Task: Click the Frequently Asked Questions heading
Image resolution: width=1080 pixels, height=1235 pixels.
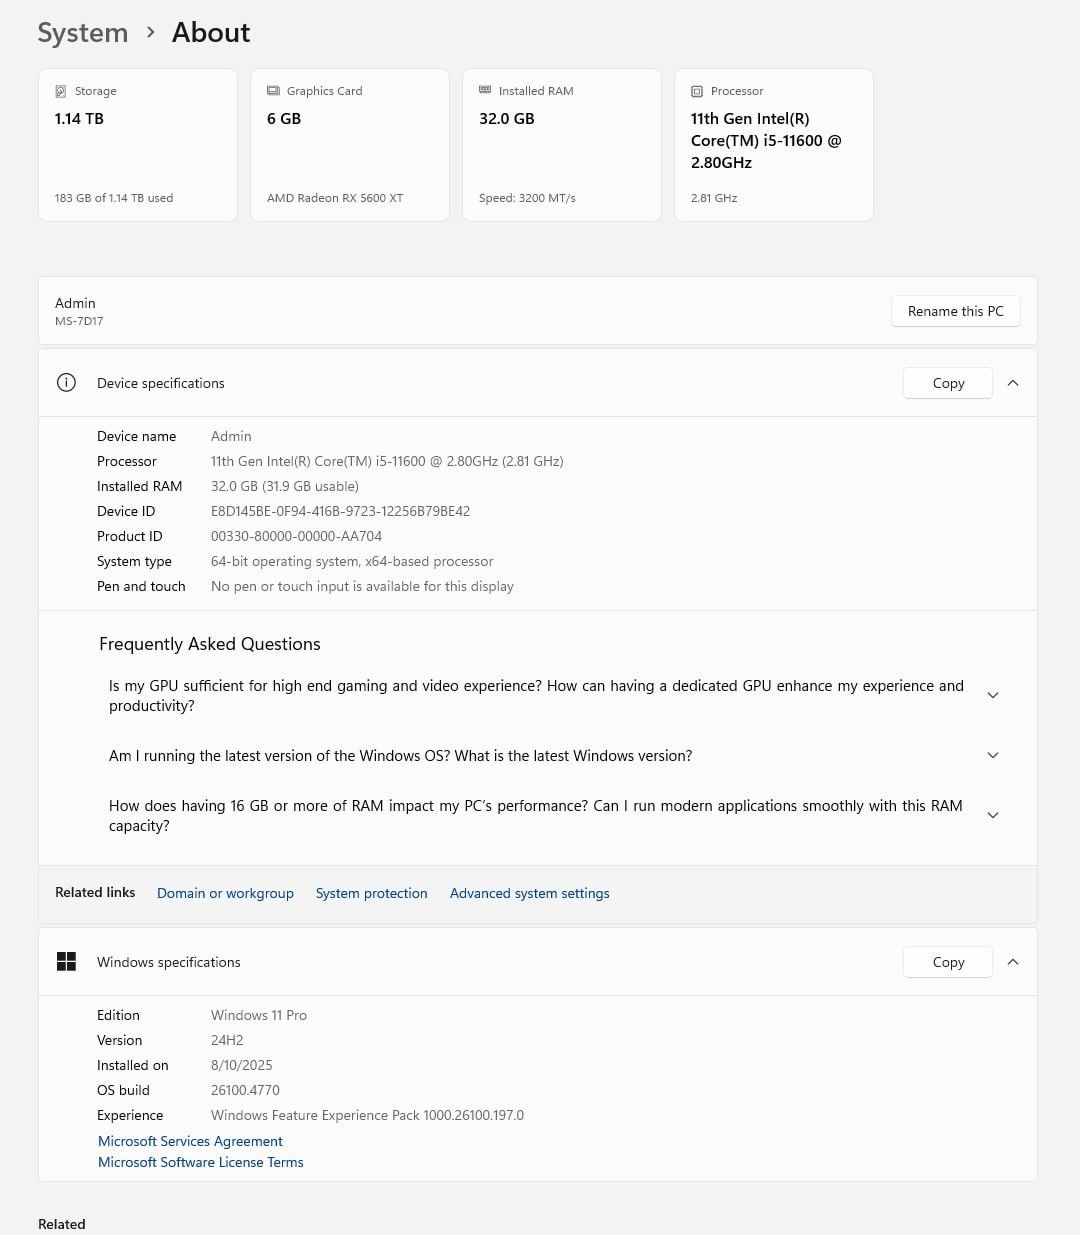Action: click(210, 644)
